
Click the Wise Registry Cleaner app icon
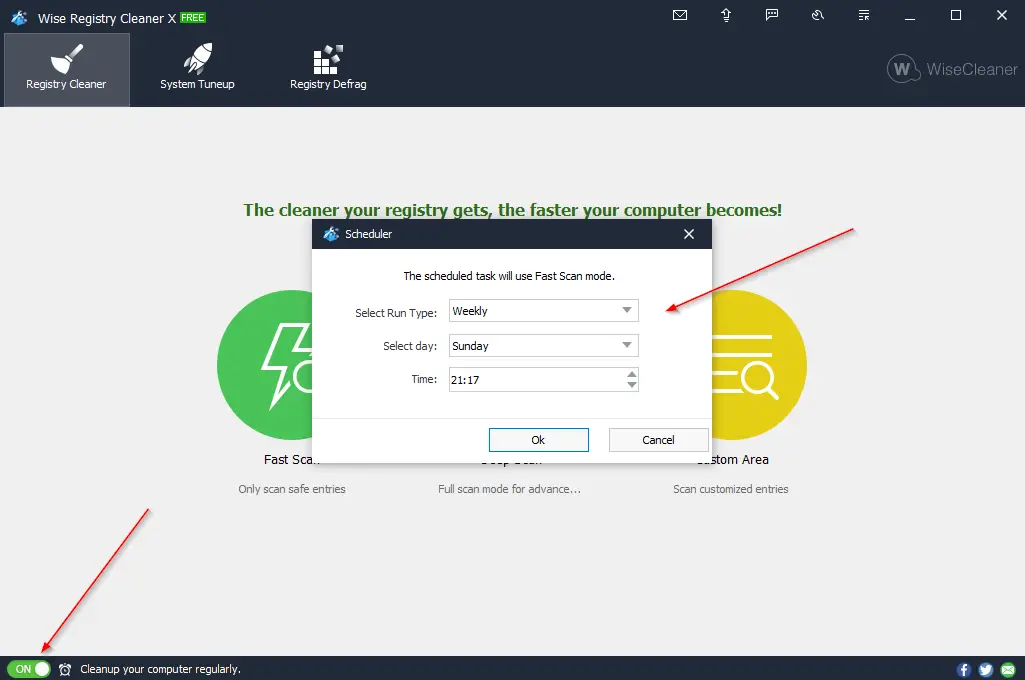pos(20,18)
